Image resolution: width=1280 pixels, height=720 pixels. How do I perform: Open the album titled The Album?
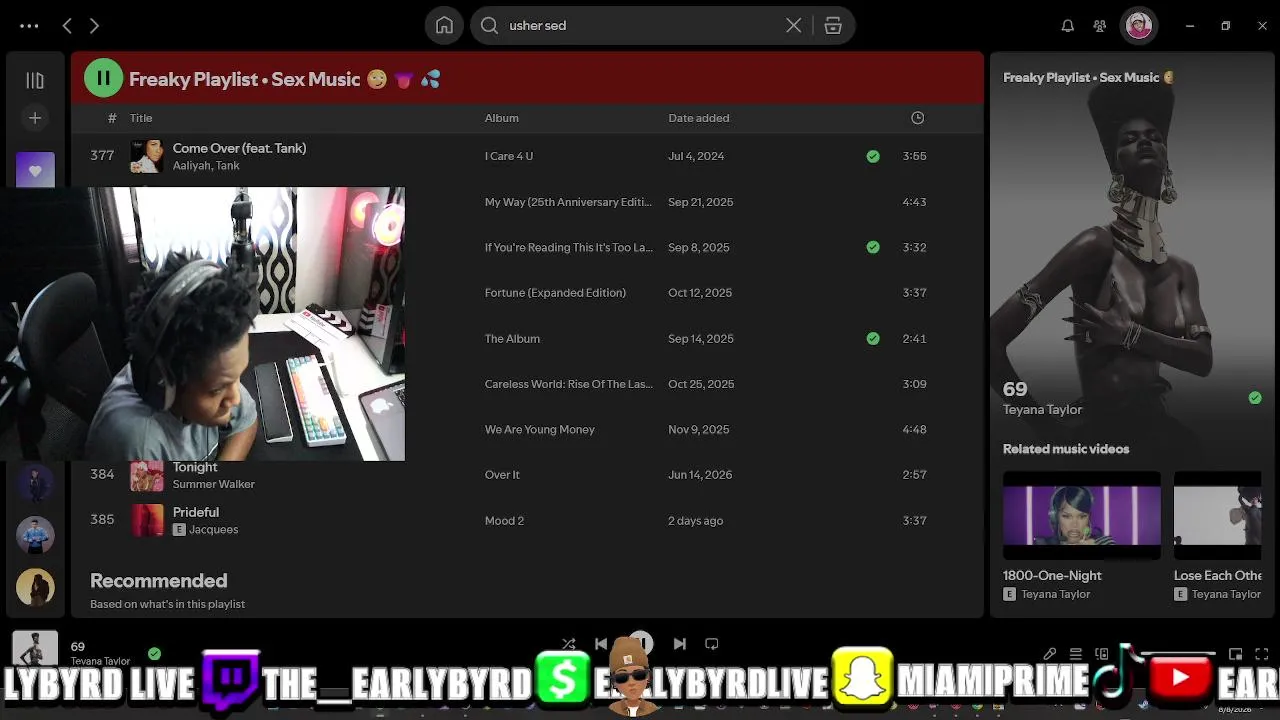coord(512,338)
